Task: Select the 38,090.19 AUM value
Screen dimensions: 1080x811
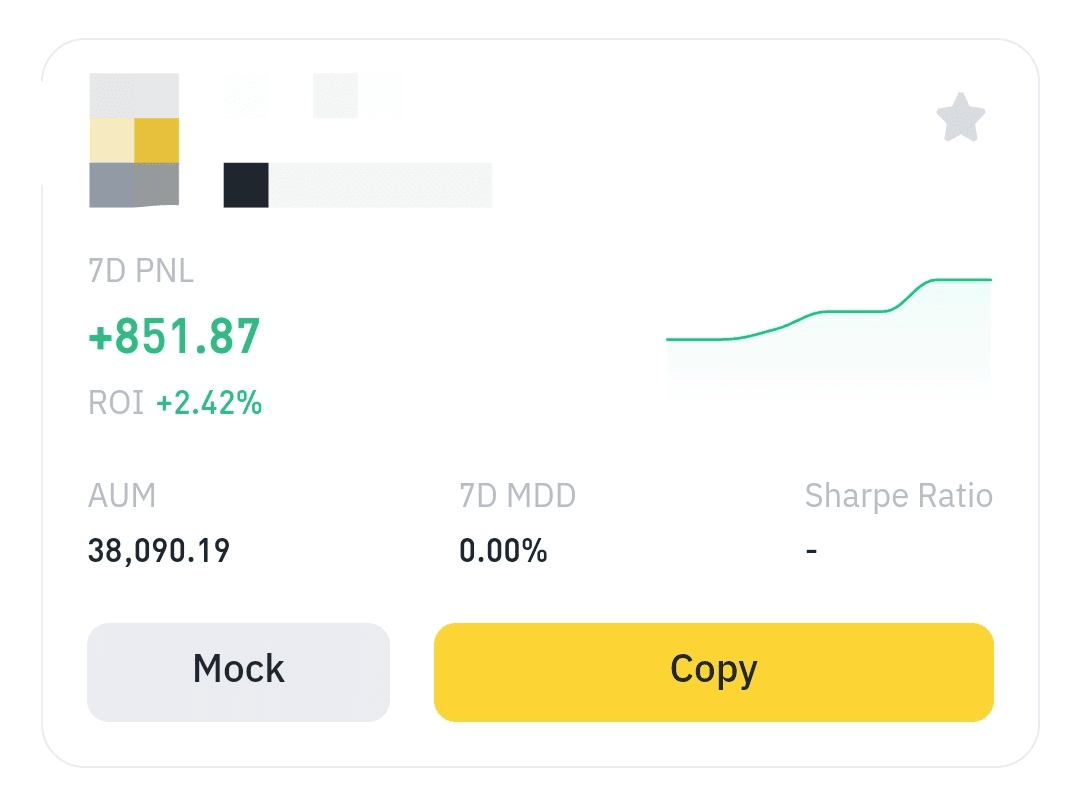Action: [x=159, y=550]
